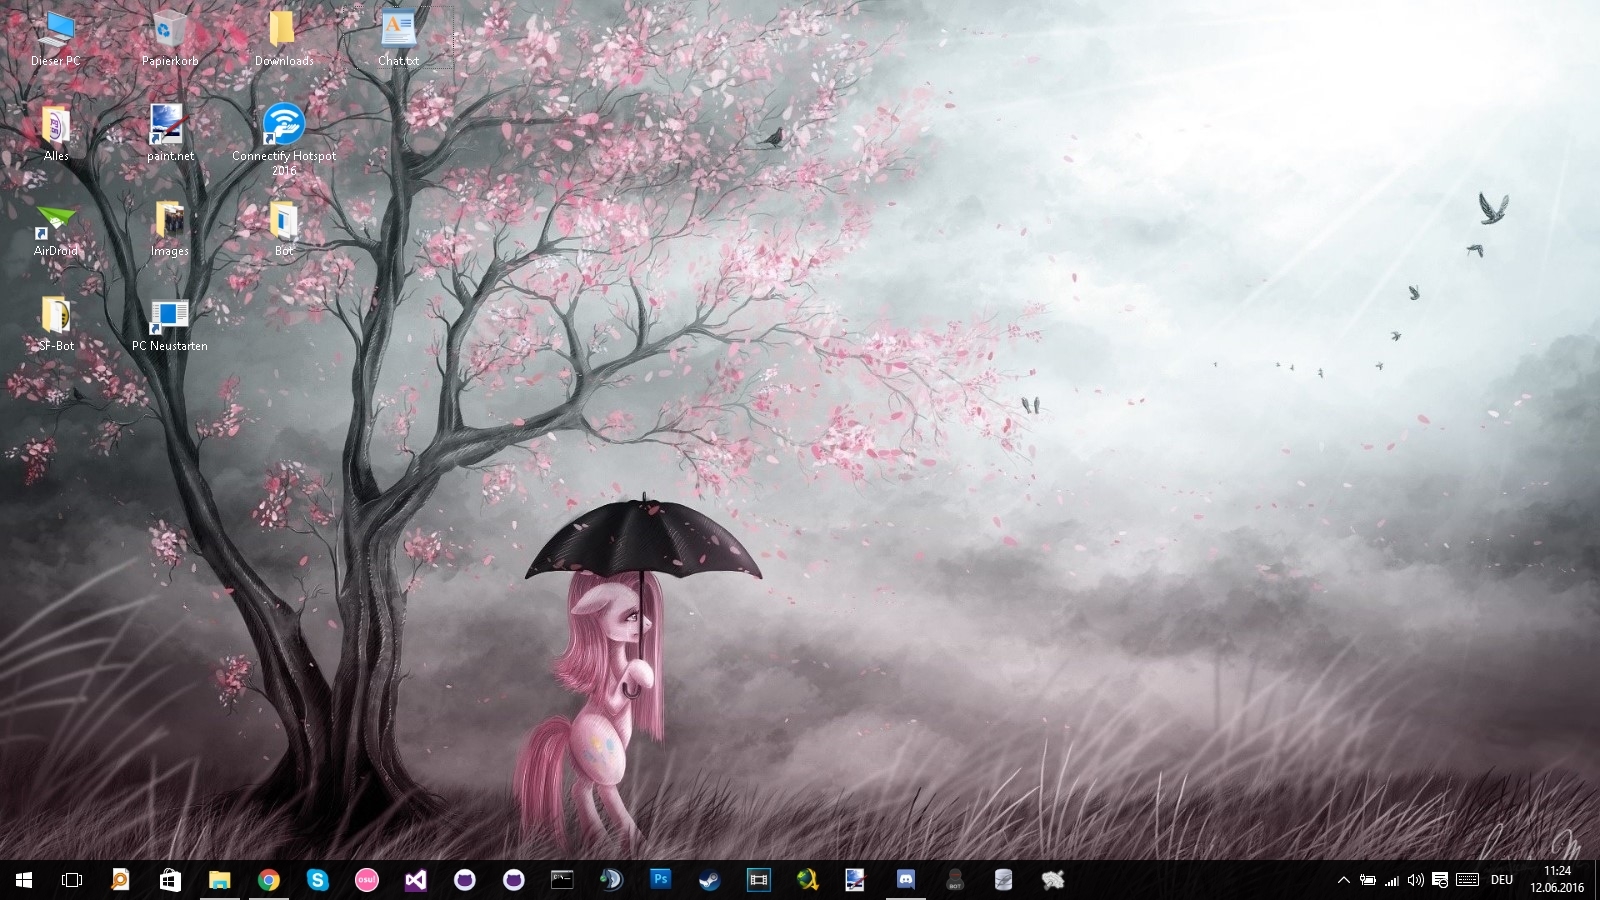Click the orange magnifier search taskbar icon
Image resolution: width=1600 pixels, height=900 pixels.
pos(120,880)
